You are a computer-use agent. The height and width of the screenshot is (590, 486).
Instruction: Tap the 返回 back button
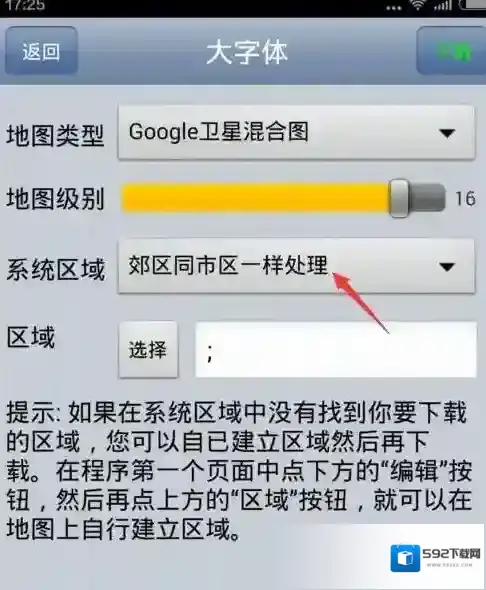(41, 51)
